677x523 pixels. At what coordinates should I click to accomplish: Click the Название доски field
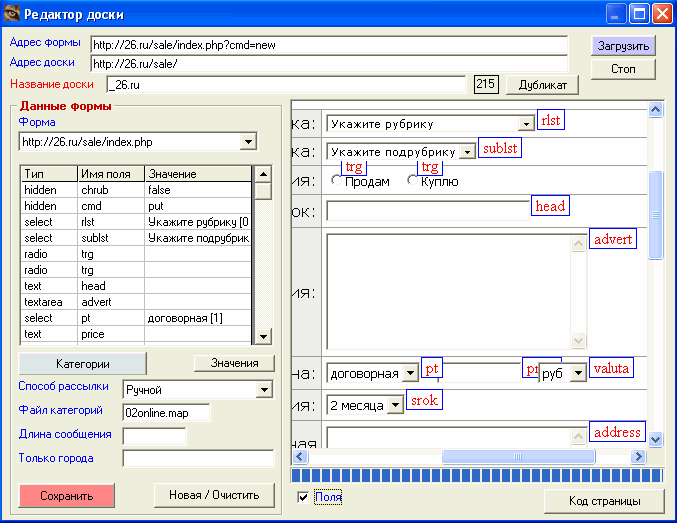point(286,85)
